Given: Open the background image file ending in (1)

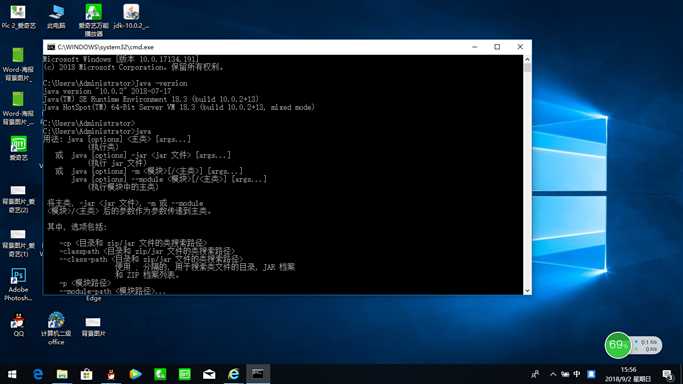Looking at the screenshot, I should pyautogui.click(x=18, y=243).
